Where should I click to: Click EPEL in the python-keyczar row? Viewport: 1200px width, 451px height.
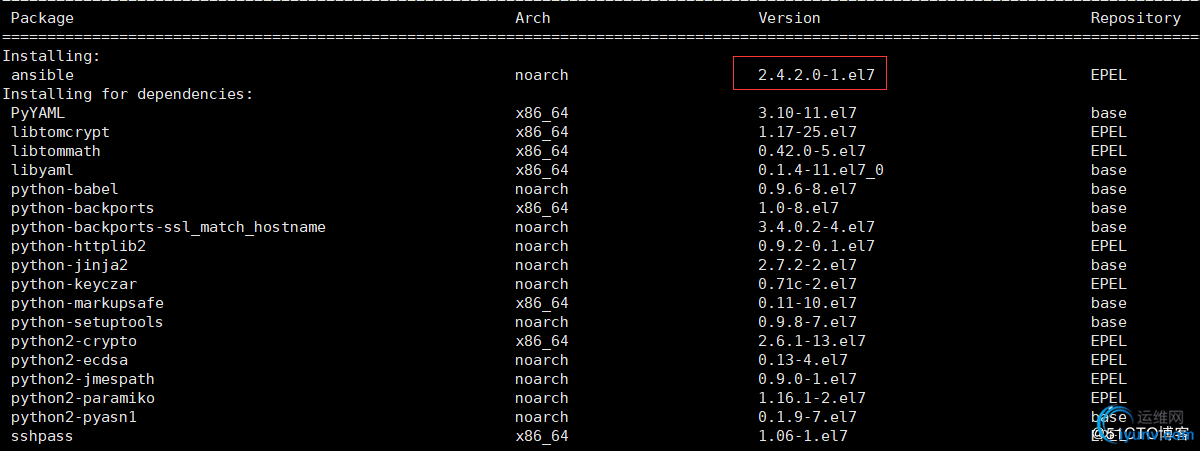tap(1109, 284)
